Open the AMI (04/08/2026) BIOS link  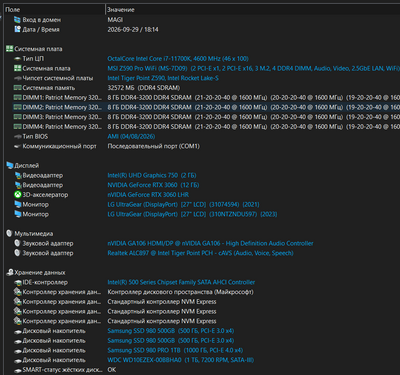point(131,136)
